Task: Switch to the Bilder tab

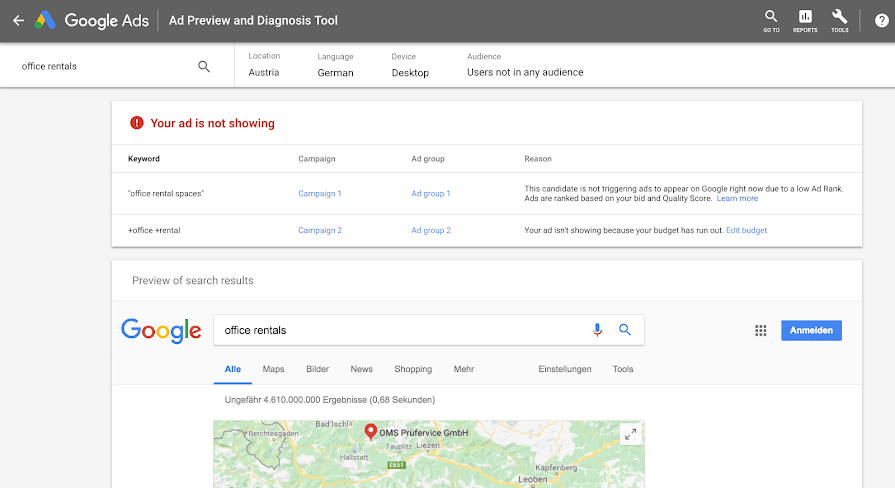Action: pos(317,369)
